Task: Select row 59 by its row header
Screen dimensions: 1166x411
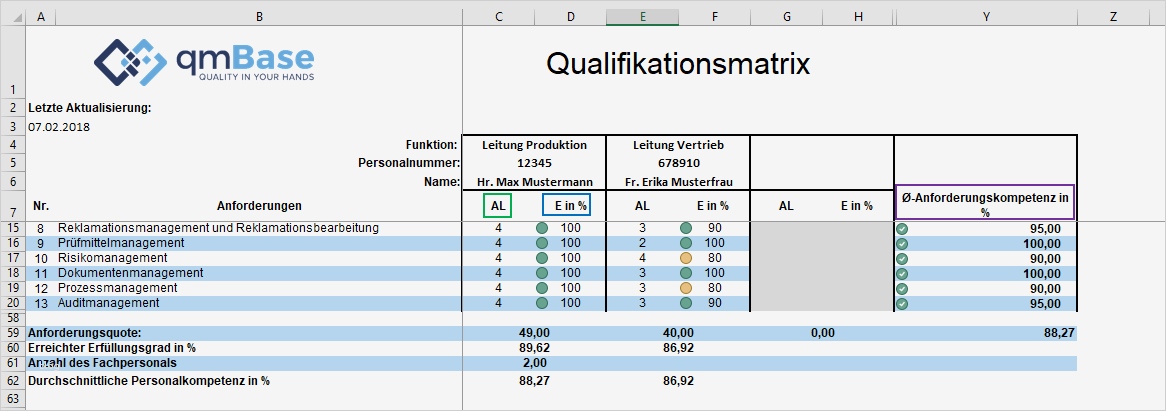Action: coord(12,332)
